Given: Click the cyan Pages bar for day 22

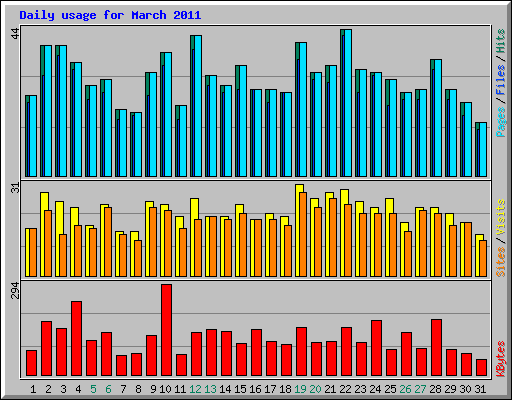Looking at the screenshot, I should (x=348, y=103).
